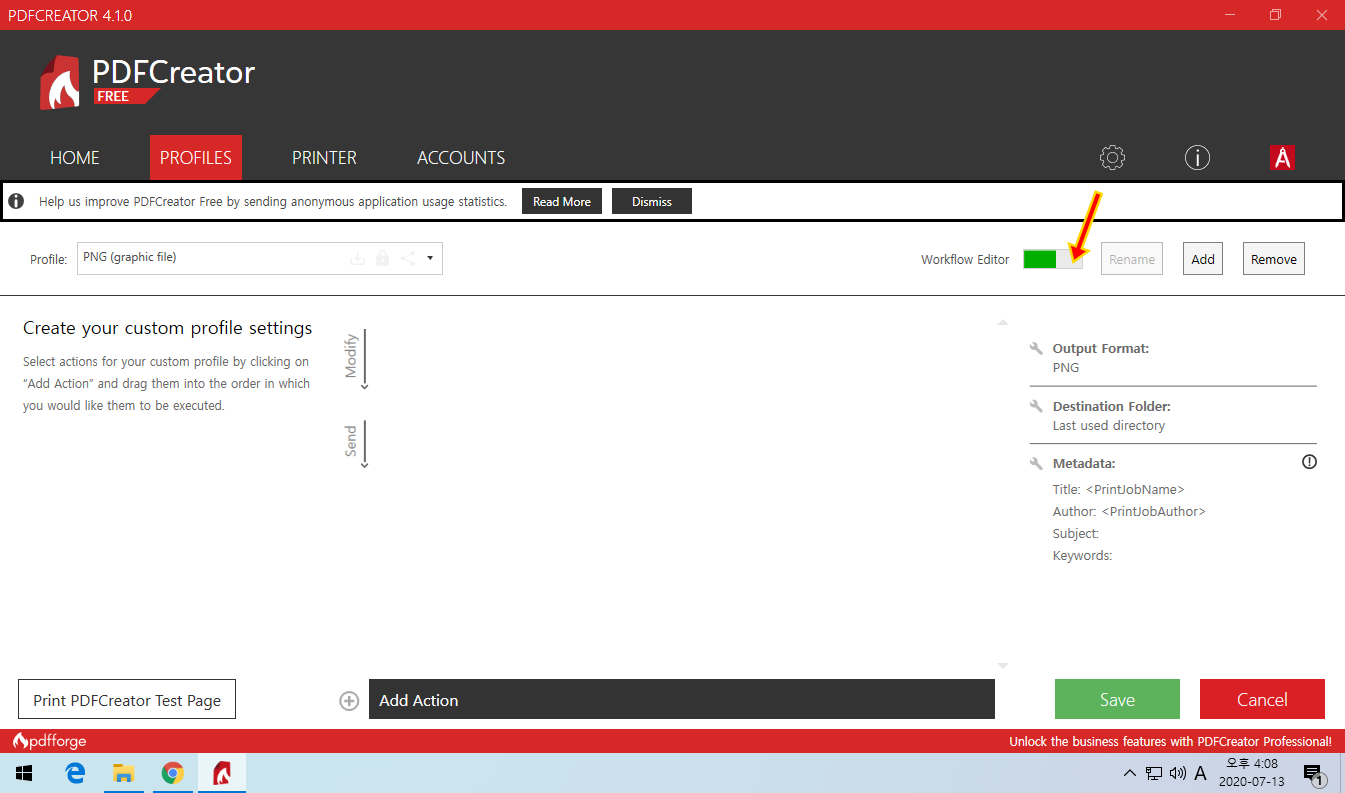Image resolution: width=1345 pixels, height=793 pixels.
Task: Click the volume icon in system tray
Action: pyautogui.click(x=1177, y=773)
